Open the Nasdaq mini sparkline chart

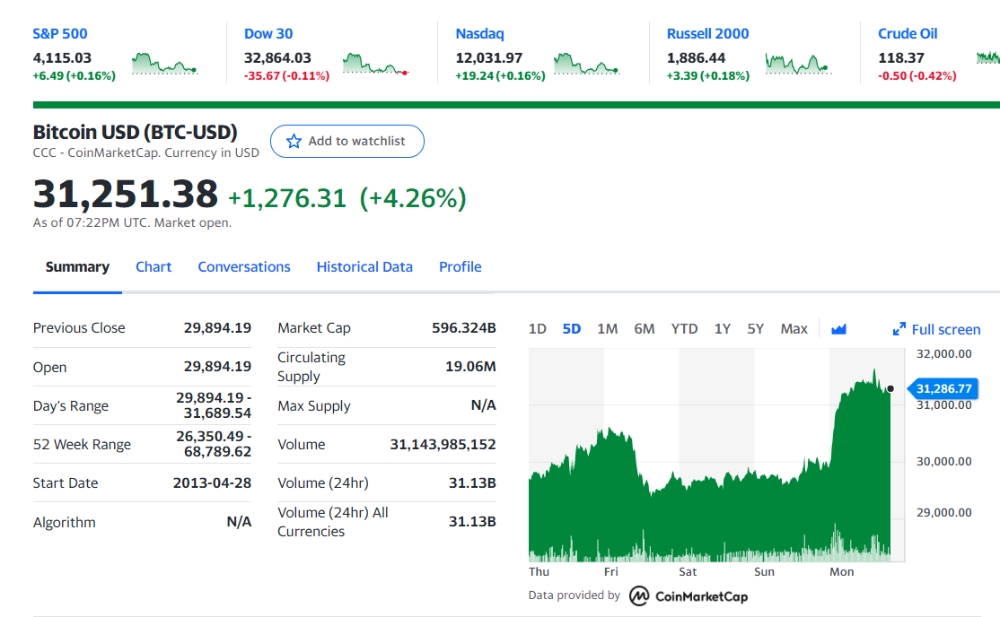(587, 64)
